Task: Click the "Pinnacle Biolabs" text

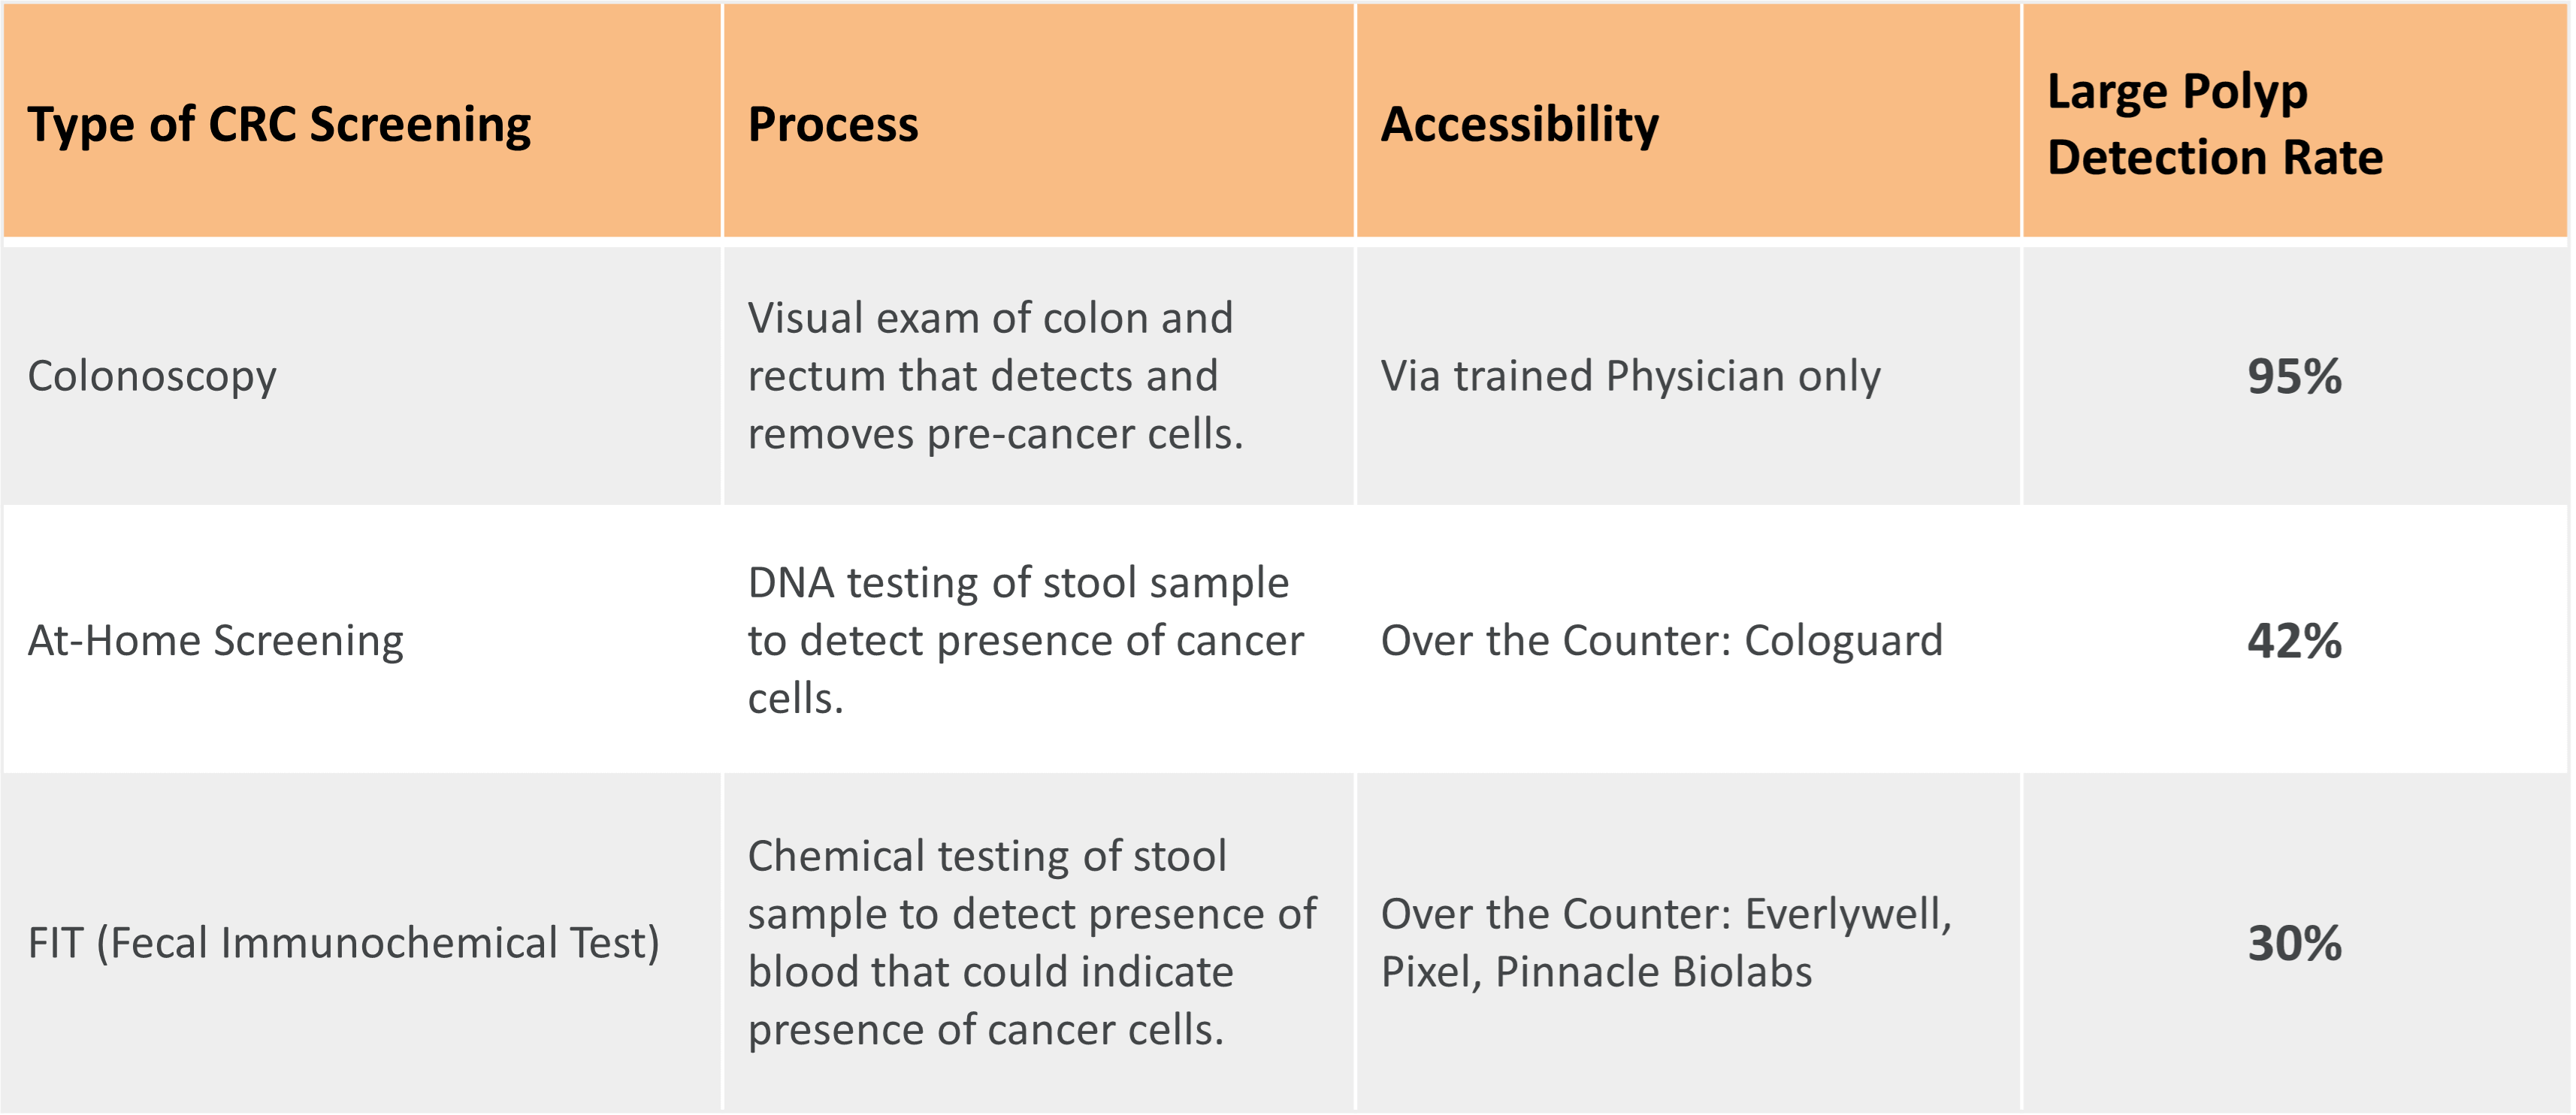Action: [x=1653, y=972]
